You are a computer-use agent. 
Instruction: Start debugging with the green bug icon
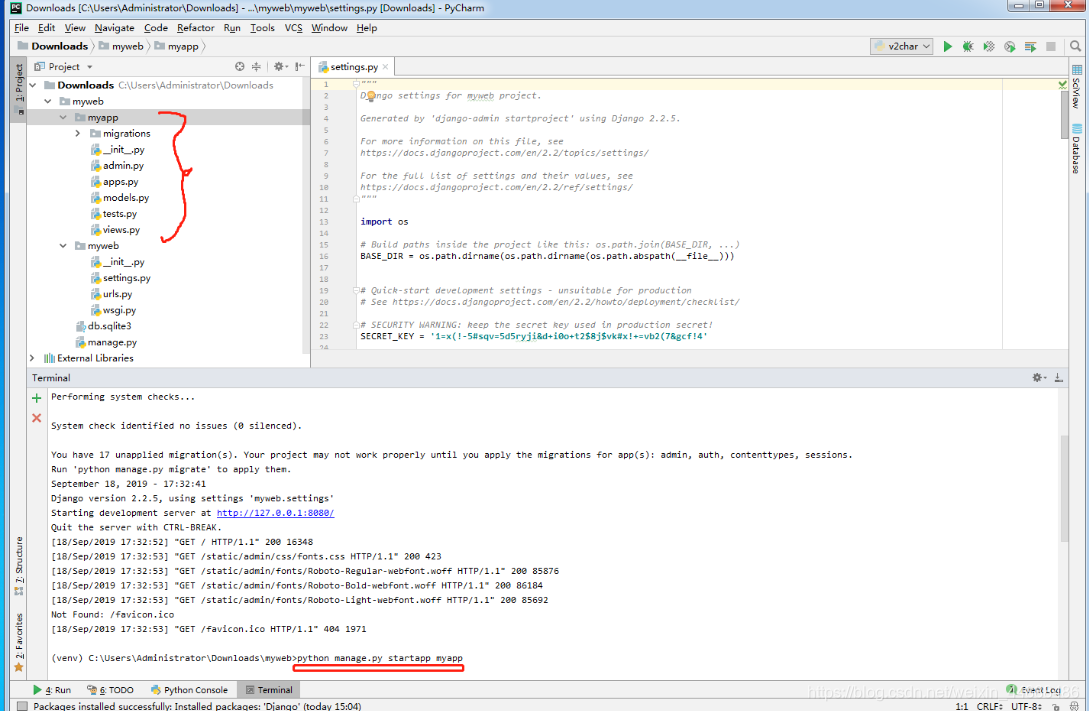coord(967,47)
